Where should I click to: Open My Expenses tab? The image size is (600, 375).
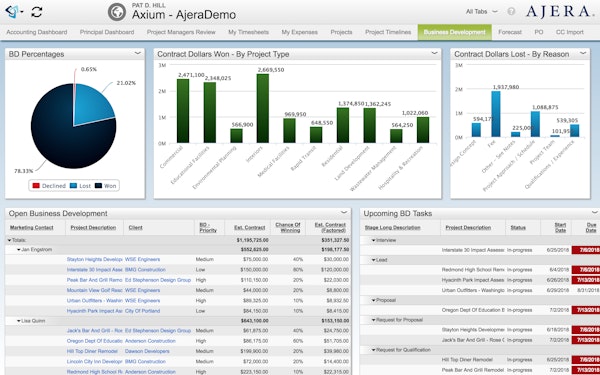[300, 32]
